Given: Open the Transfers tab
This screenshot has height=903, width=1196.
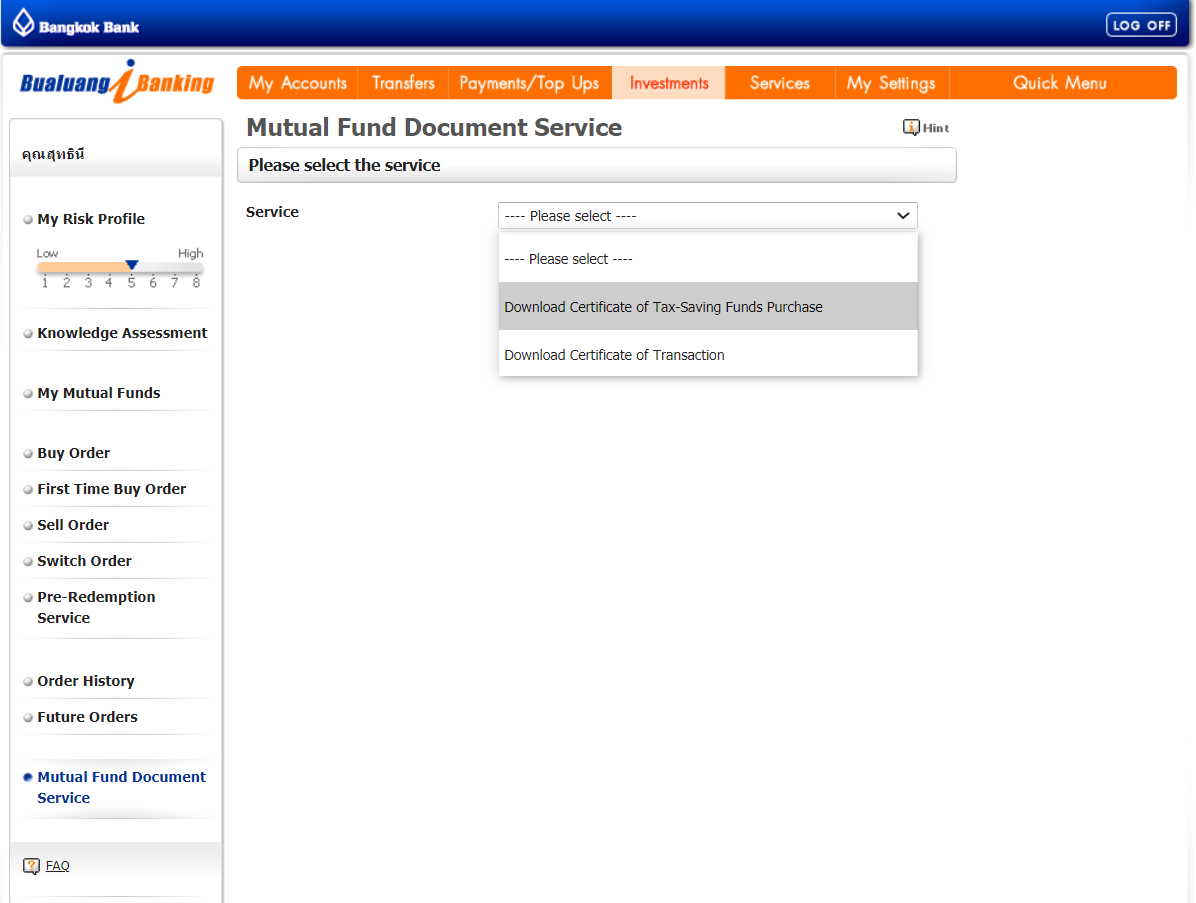Looking at the screenshot, I should [403, 82].
